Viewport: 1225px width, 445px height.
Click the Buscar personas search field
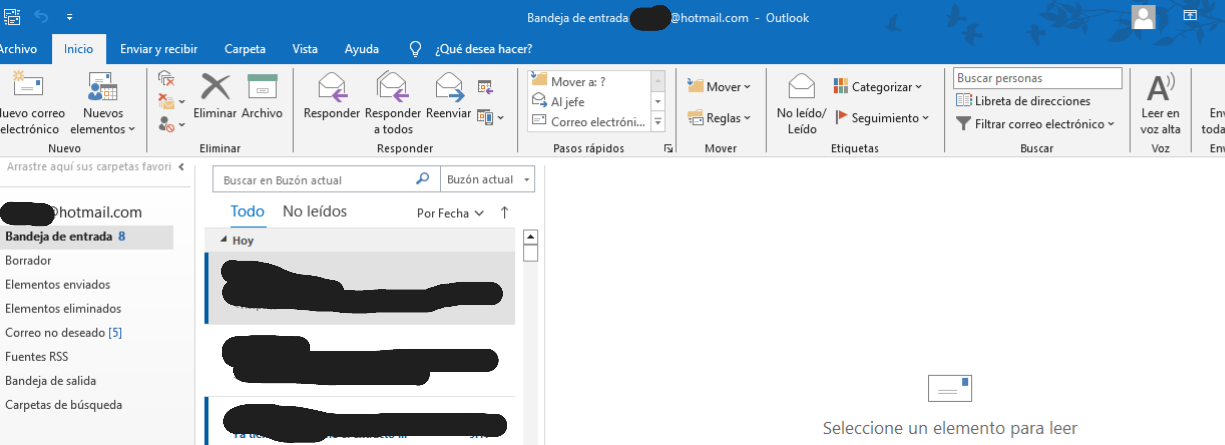pyautogui.click(x=1037, y=78)
